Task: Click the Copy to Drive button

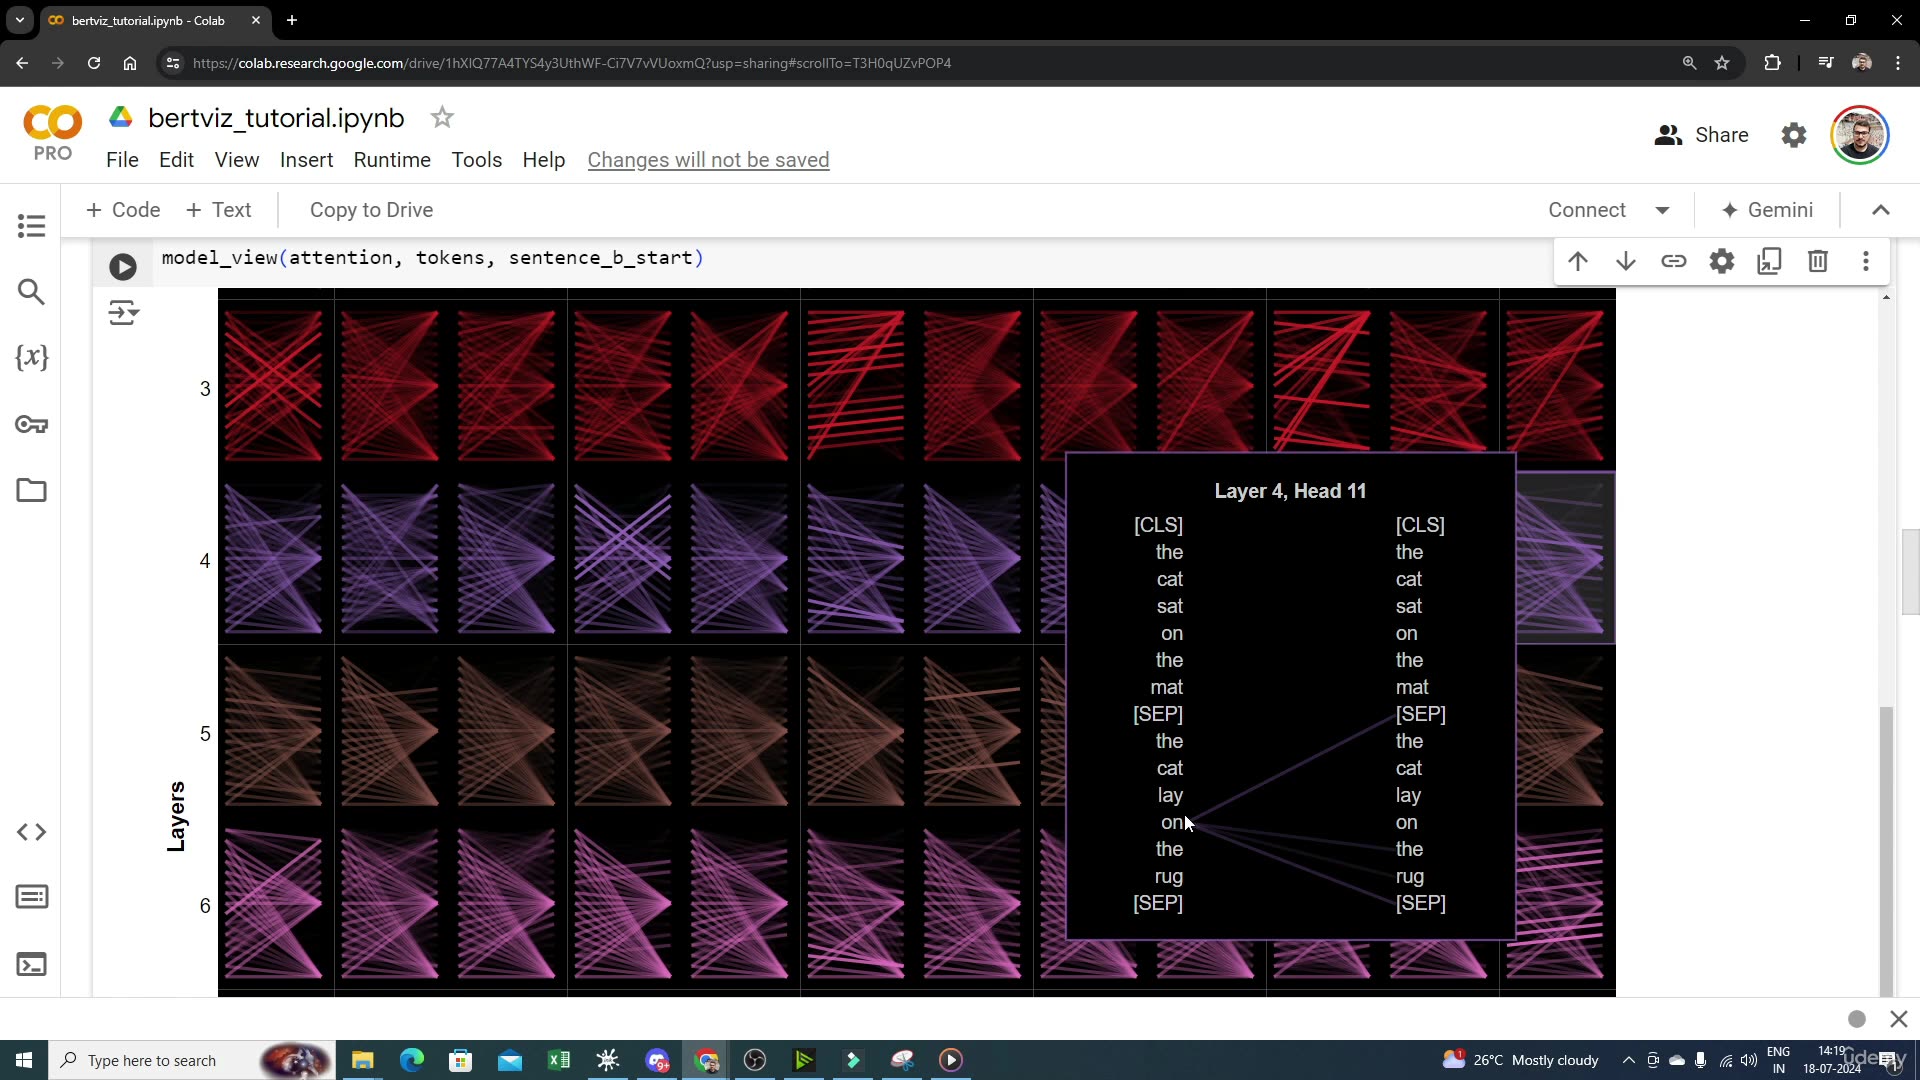Action: click(x=371, y=210)
